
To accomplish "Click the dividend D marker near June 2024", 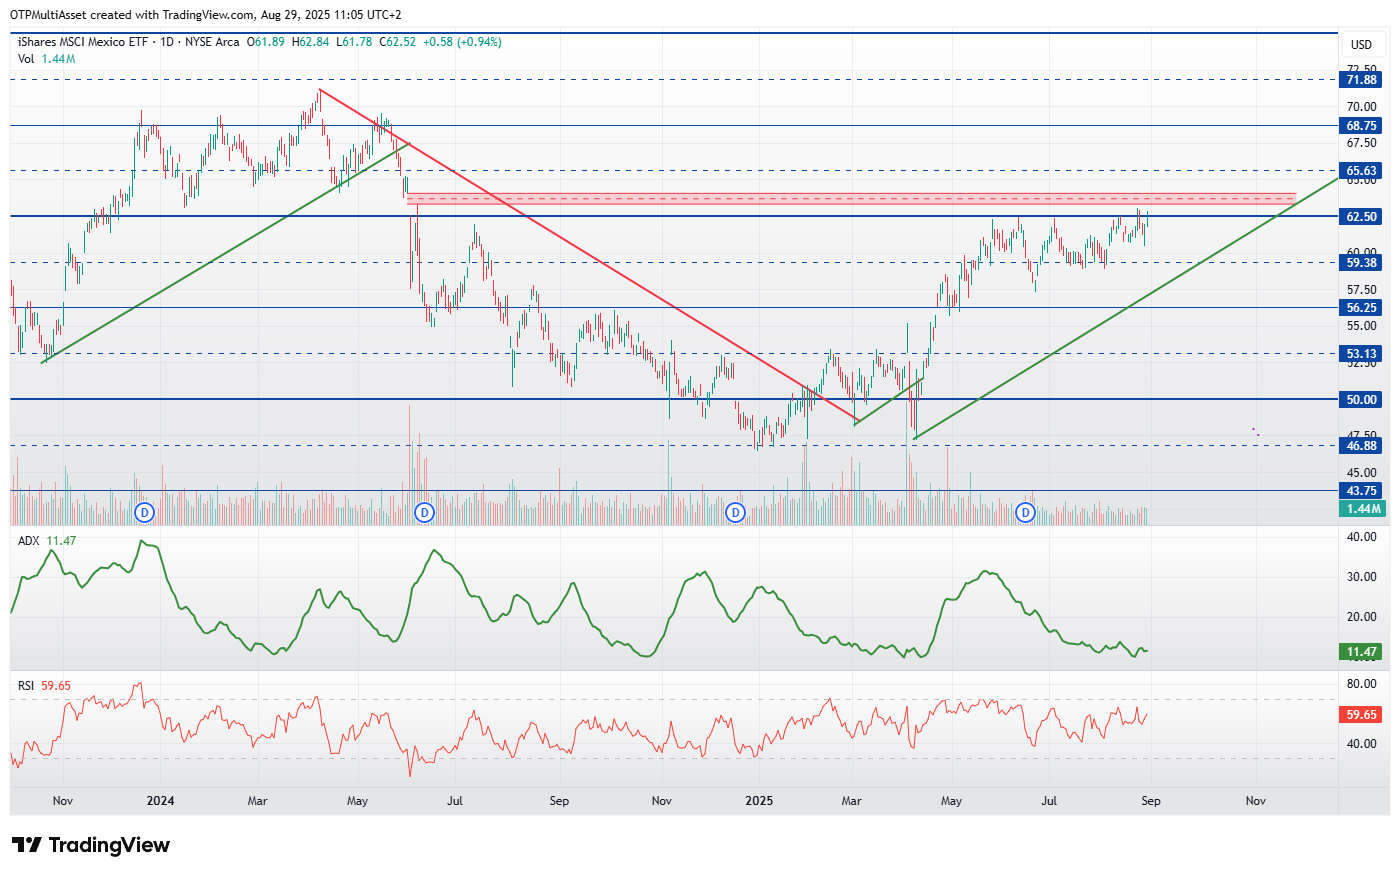I will pos(425,513).
